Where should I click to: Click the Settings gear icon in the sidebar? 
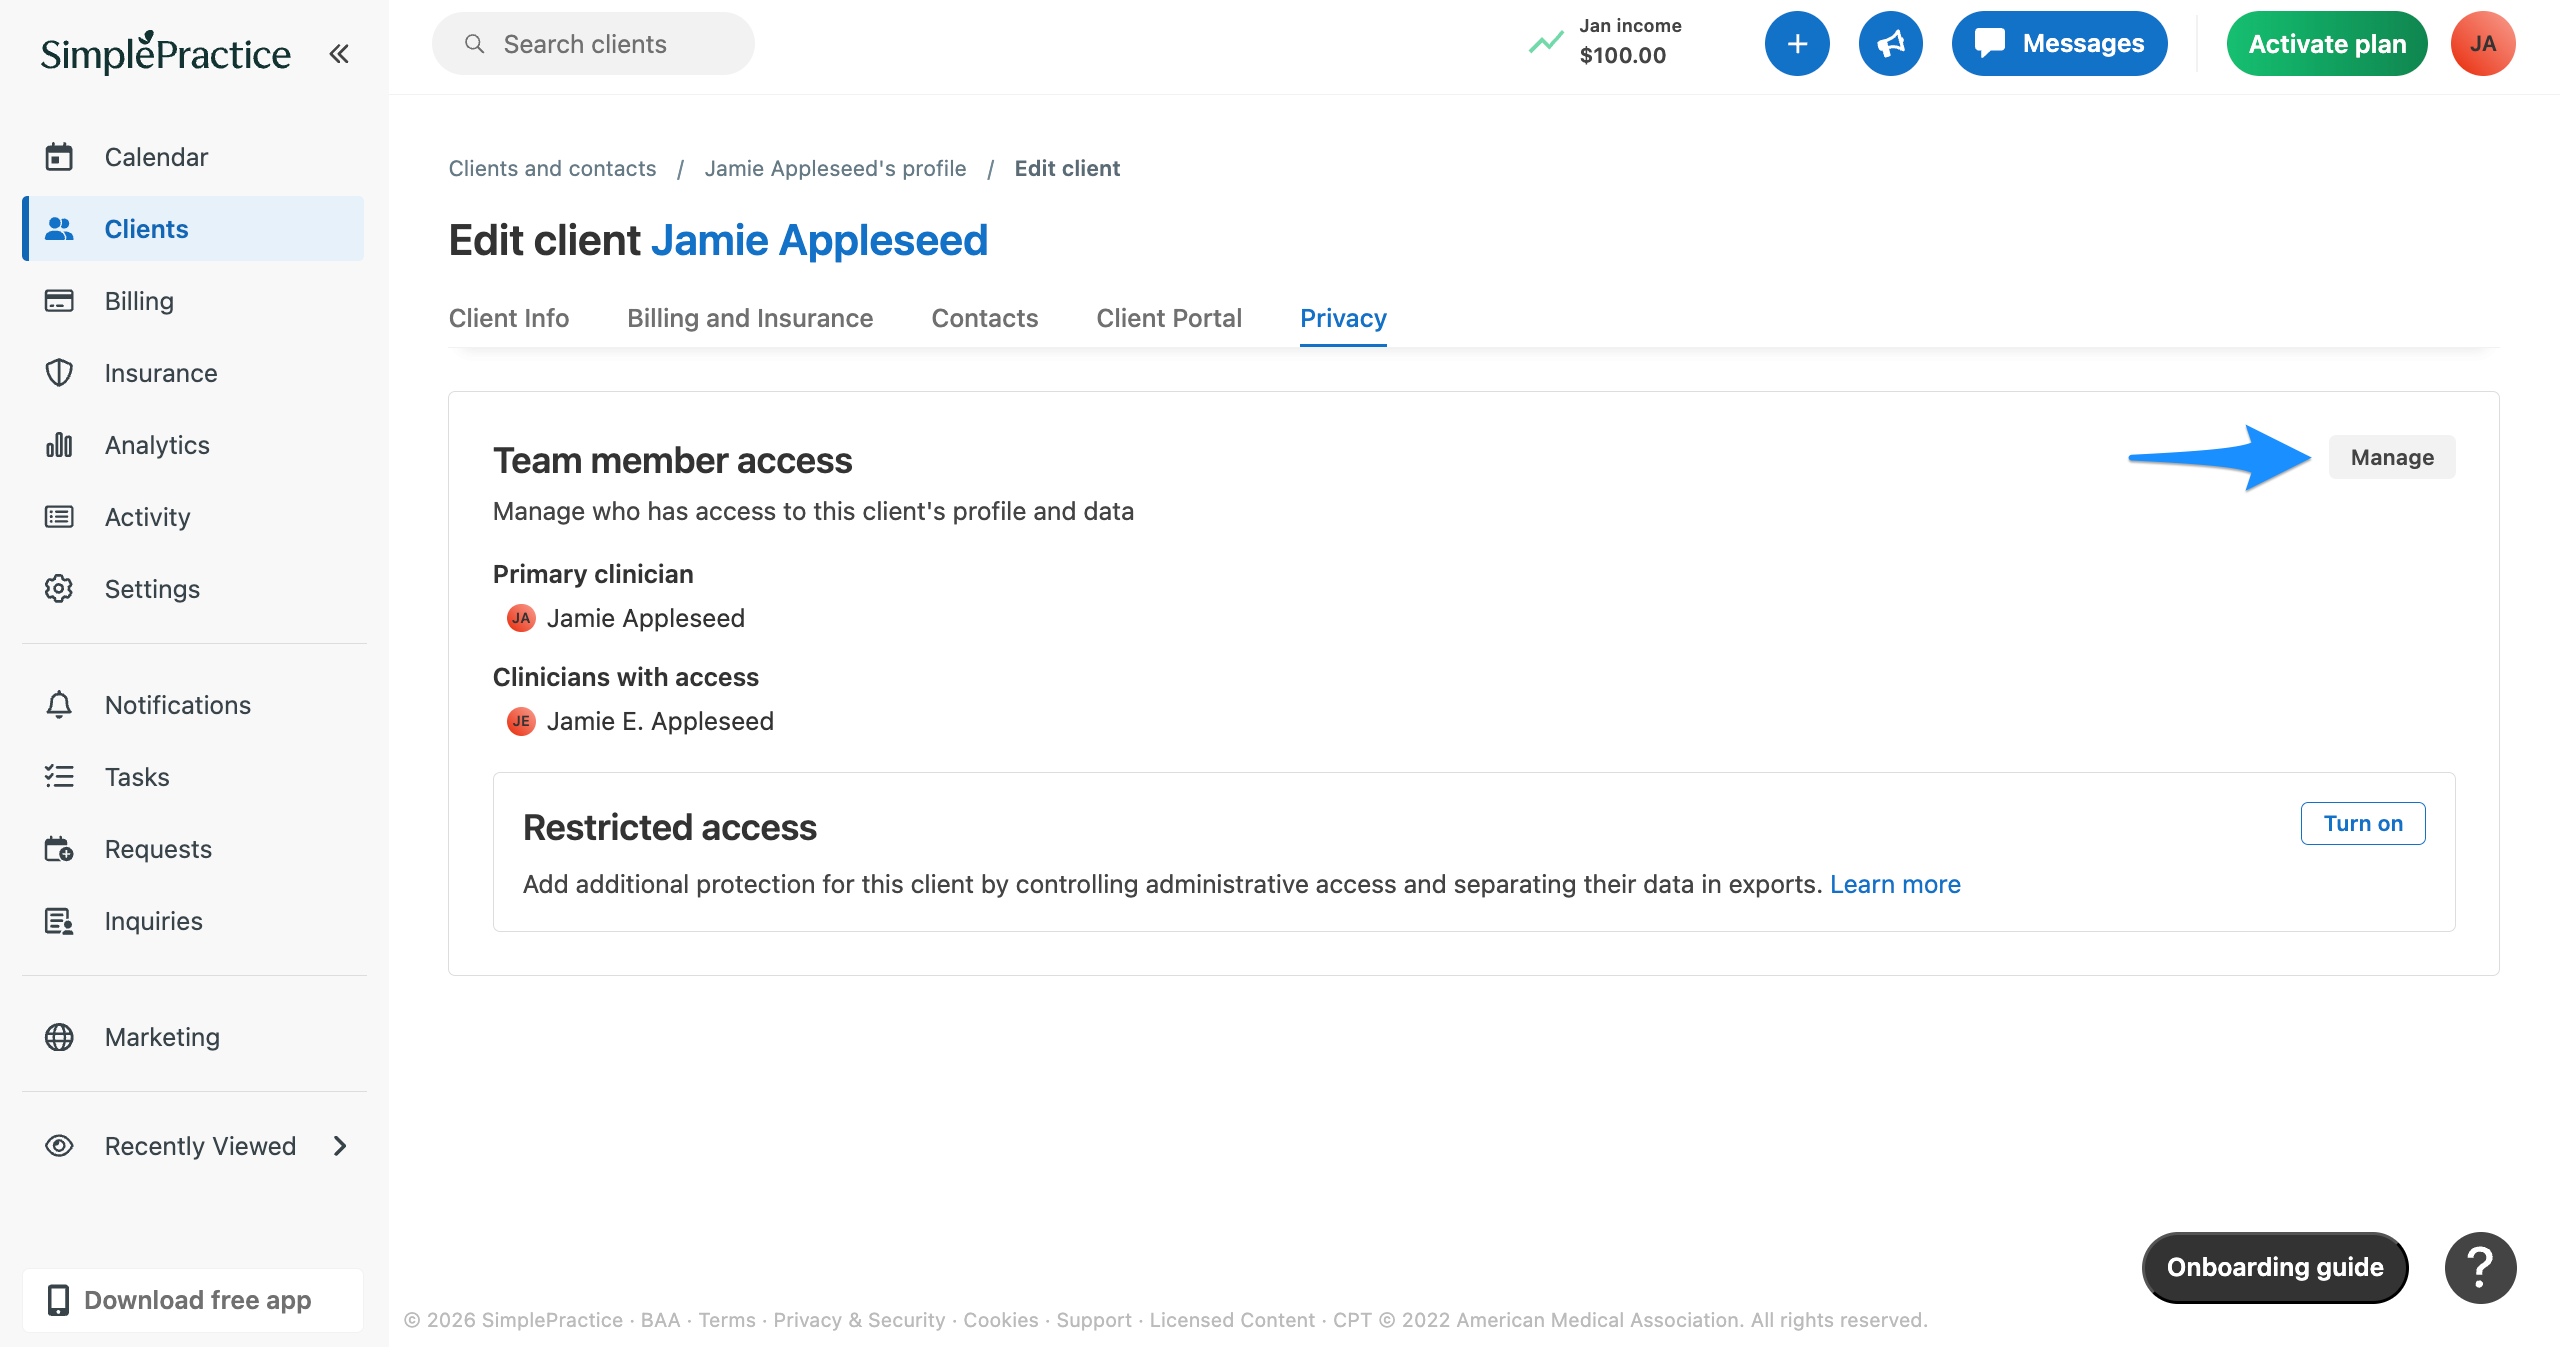59,589
